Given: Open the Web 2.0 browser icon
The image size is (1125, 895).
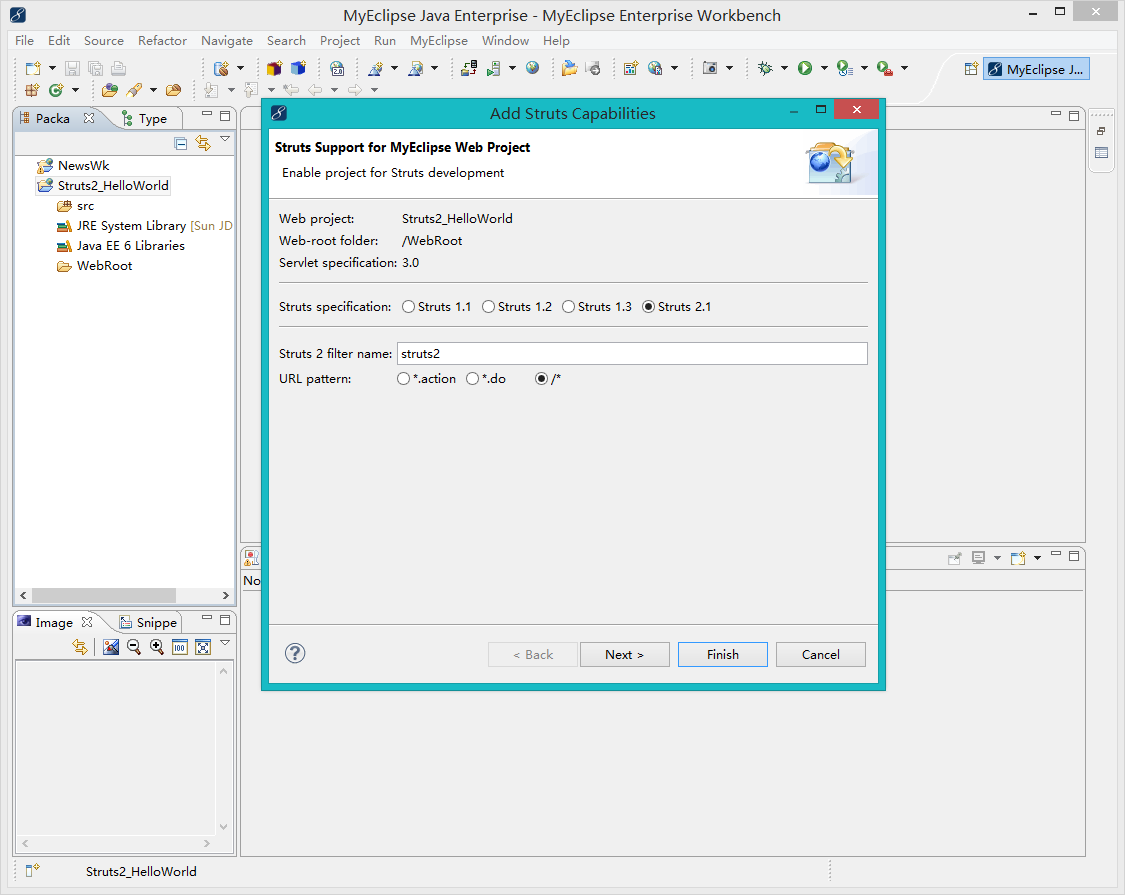Looking at the screenshot, I should click(337, 68).
